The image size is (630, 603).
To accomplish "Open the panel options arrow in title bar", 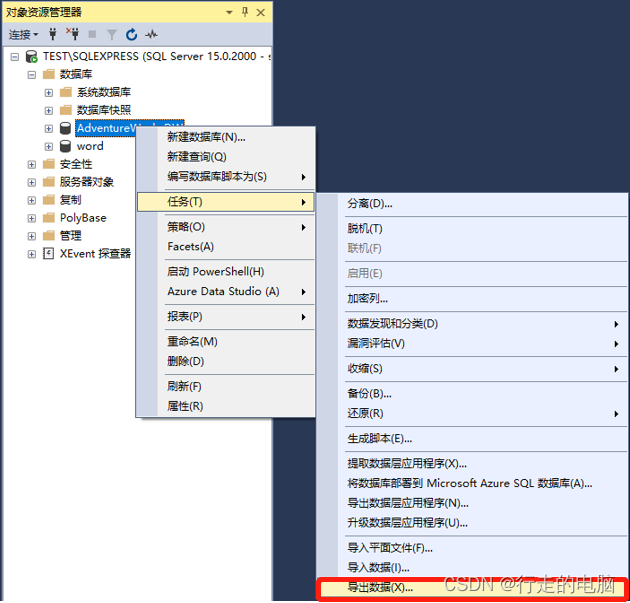I will (x=229, y=12).
